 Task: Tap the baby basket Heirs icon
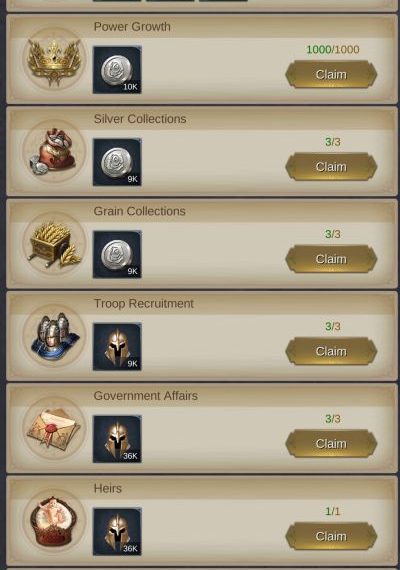54,521
